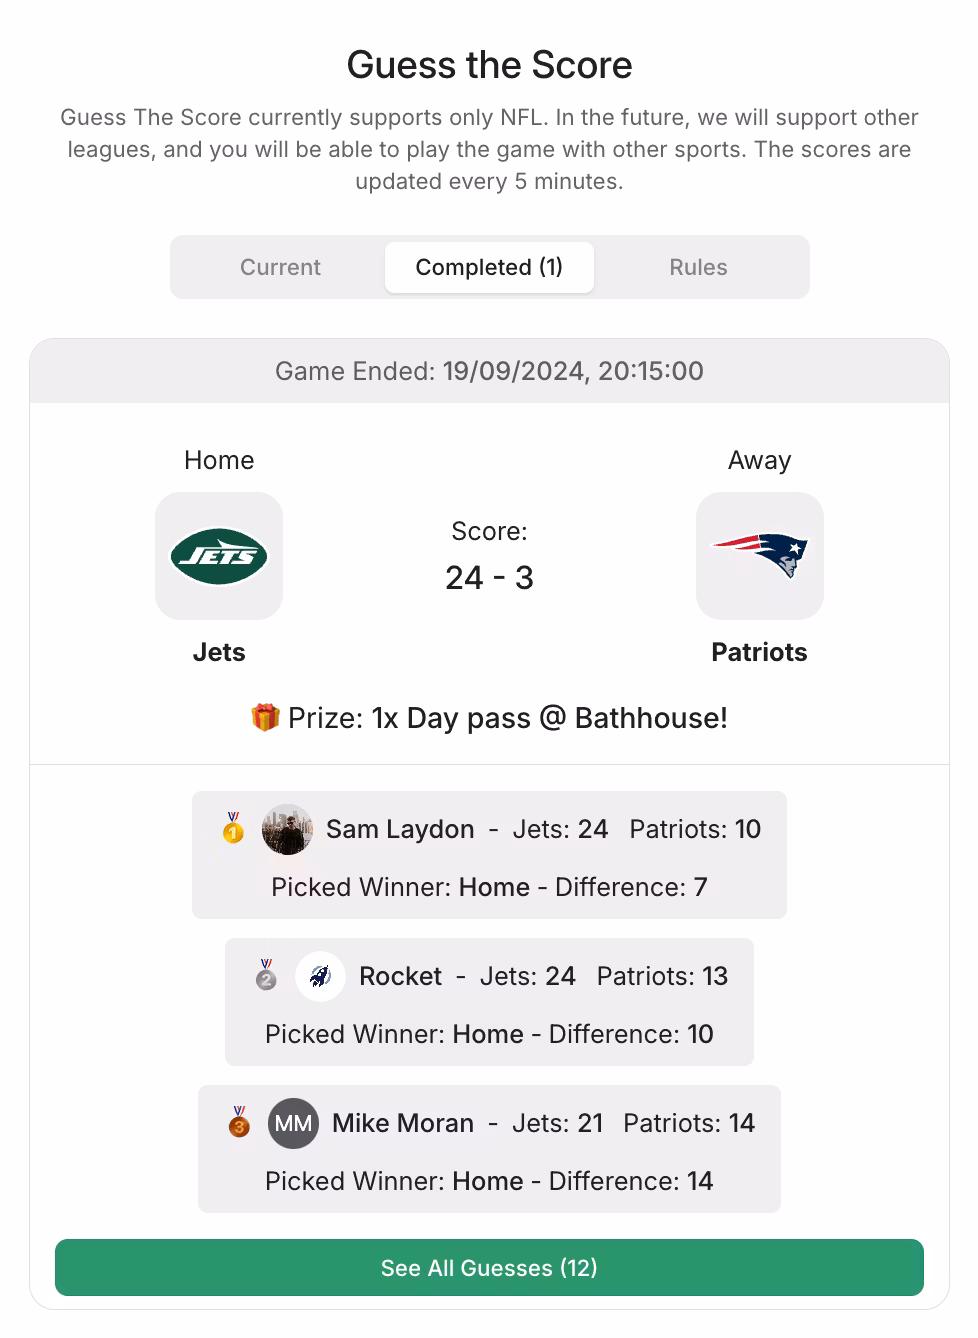The height and width of the screenshot is (1338, 978).
Task: Click the silver second-place medal icon
Action: tap(266, 975)
